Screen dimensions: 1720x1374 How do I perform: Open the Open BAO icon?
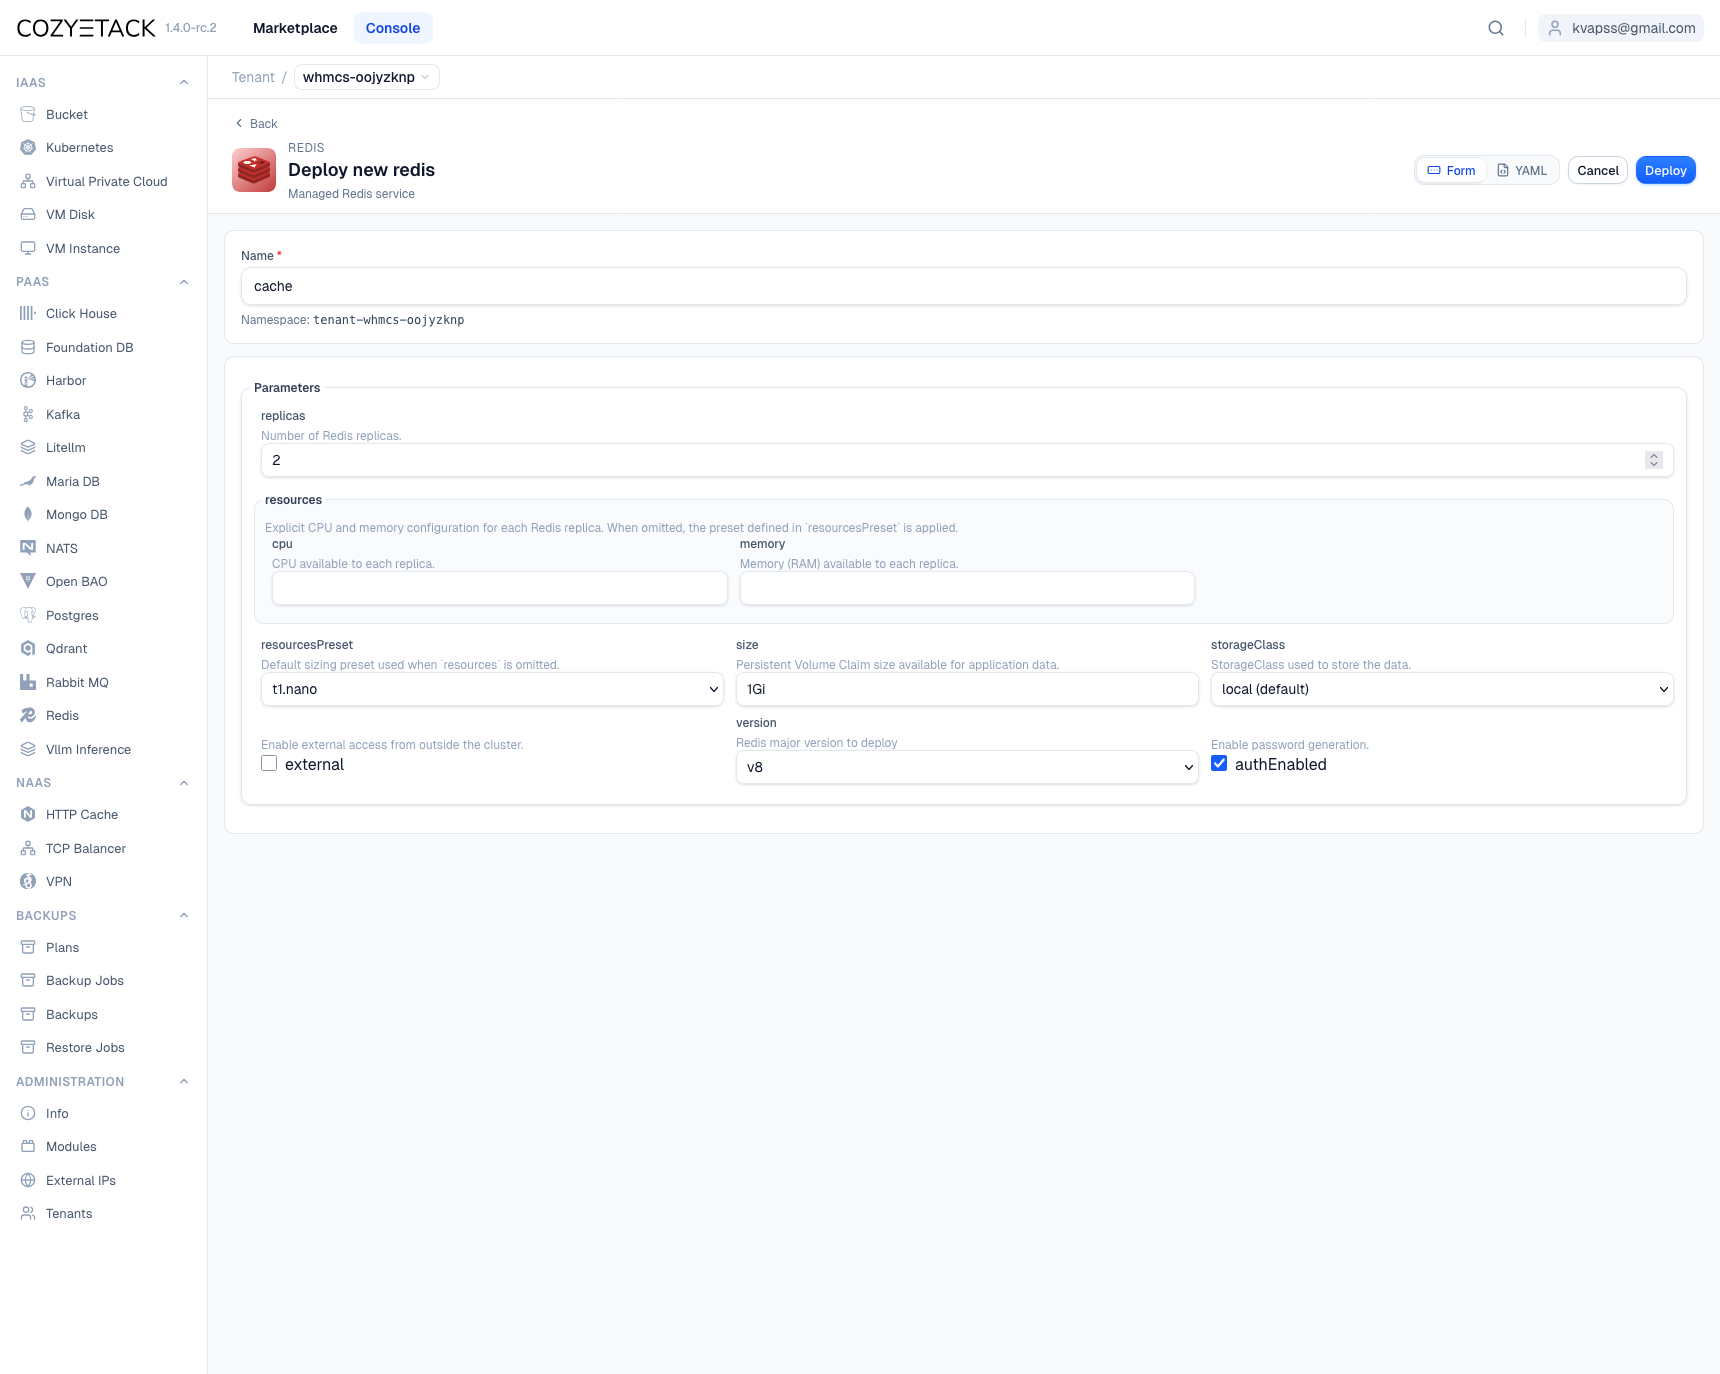[28, 581]
